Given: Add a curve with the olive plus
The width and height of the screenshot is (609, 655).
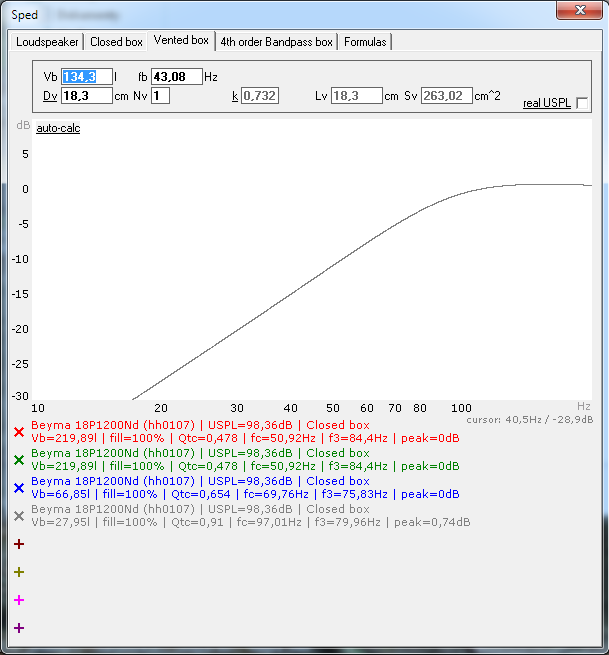Looking at the screenshot, I should coord(19,572).
